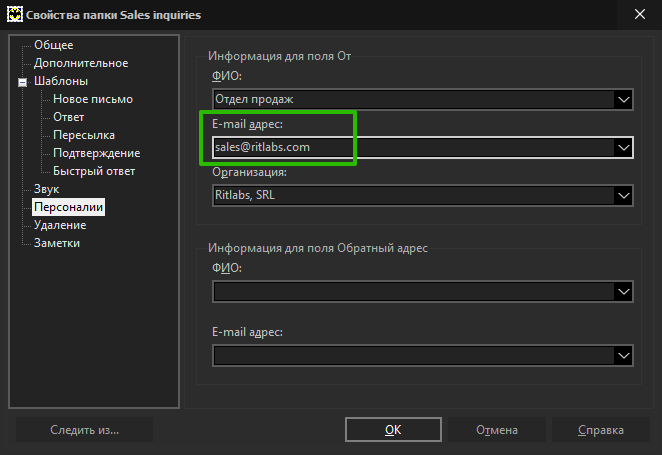Click The Bat! icon in title bar
Viewport: 662px width, 455px height.
point(15,15)
